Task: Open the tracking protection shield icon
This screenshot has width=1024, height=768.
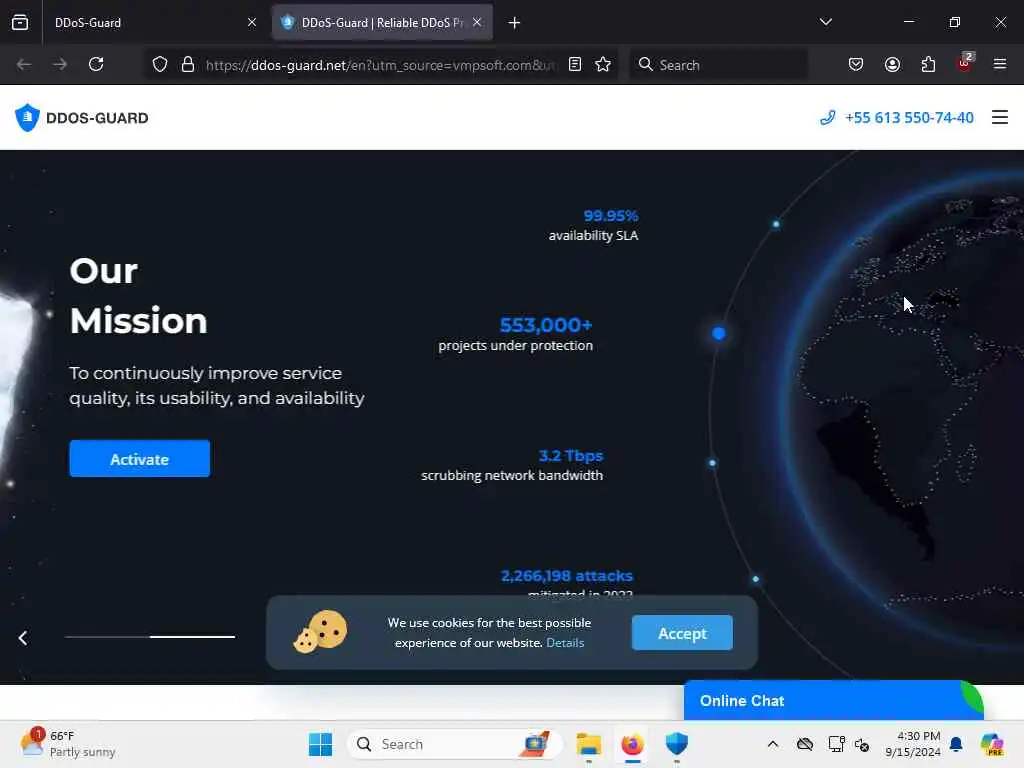Action: pos(160,64)
